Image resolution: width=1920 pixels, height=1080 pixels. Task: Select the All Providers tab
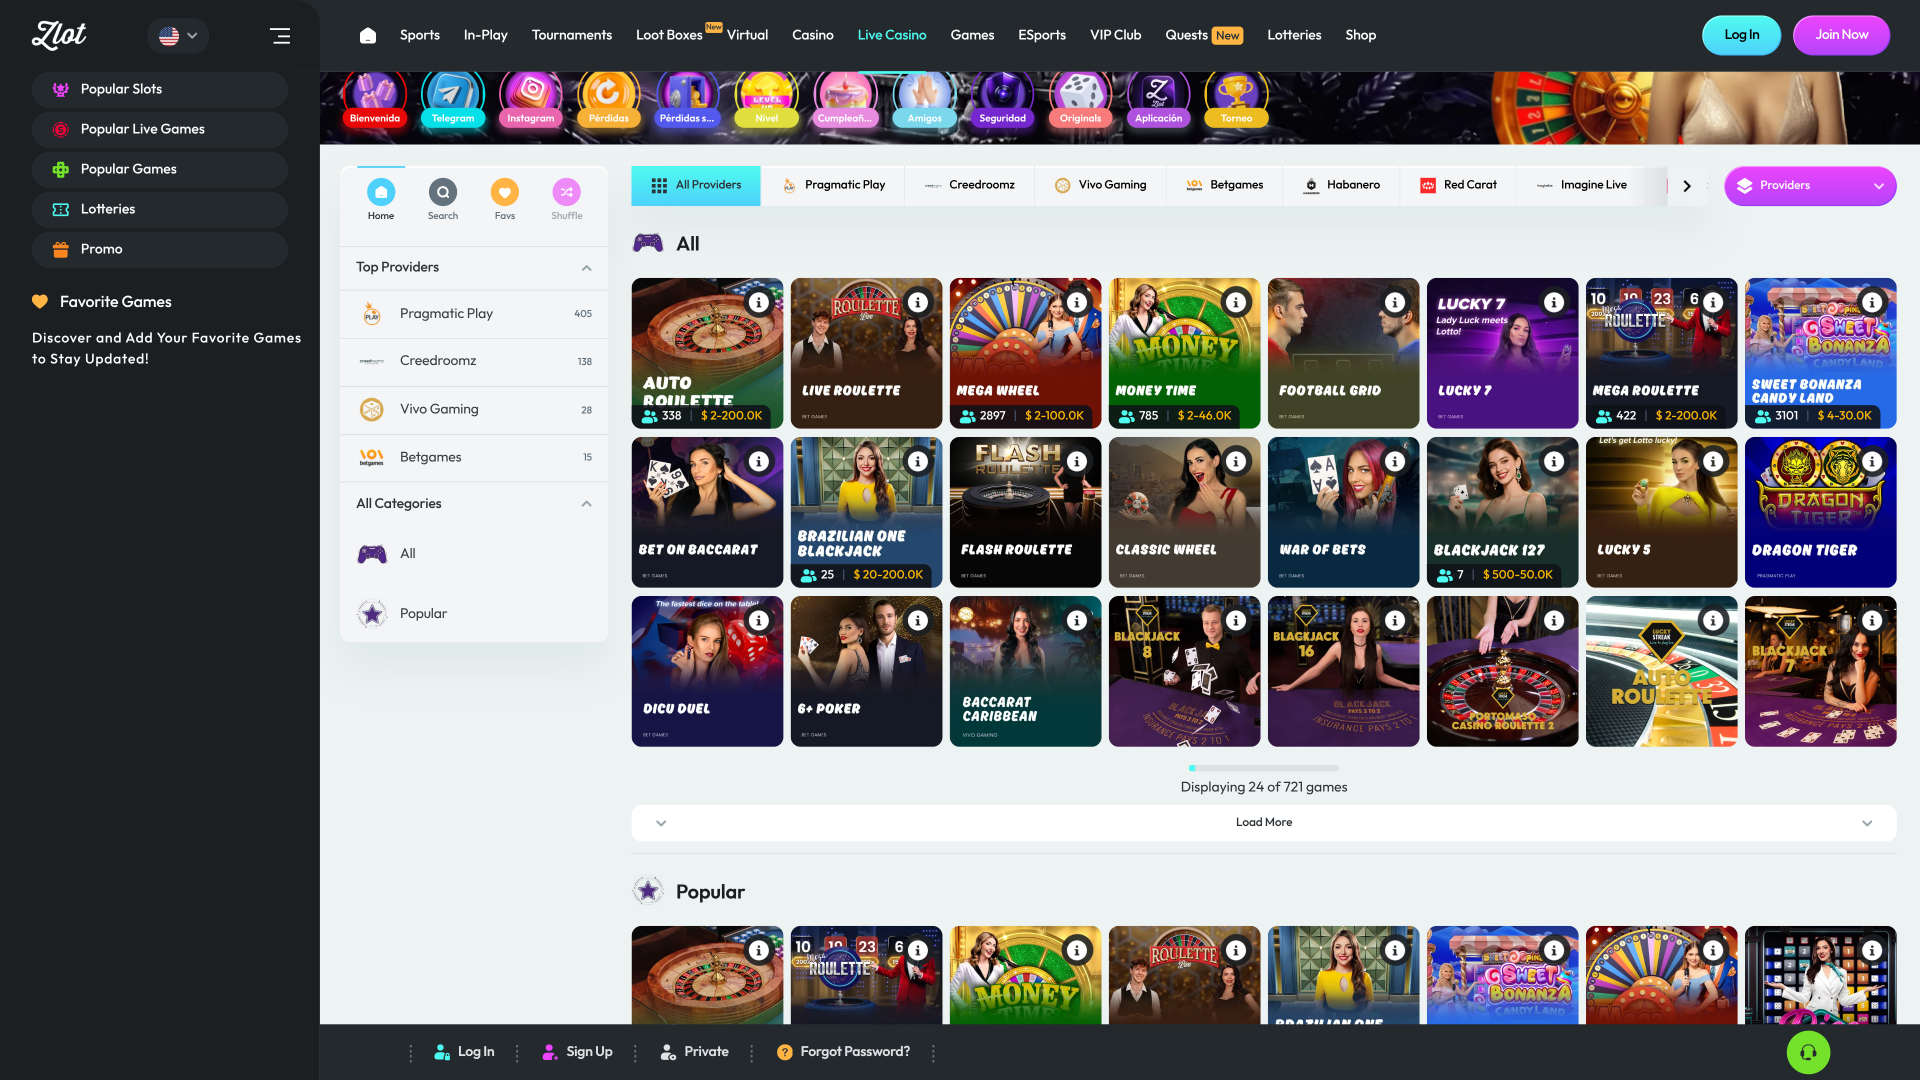pos(696,185)
